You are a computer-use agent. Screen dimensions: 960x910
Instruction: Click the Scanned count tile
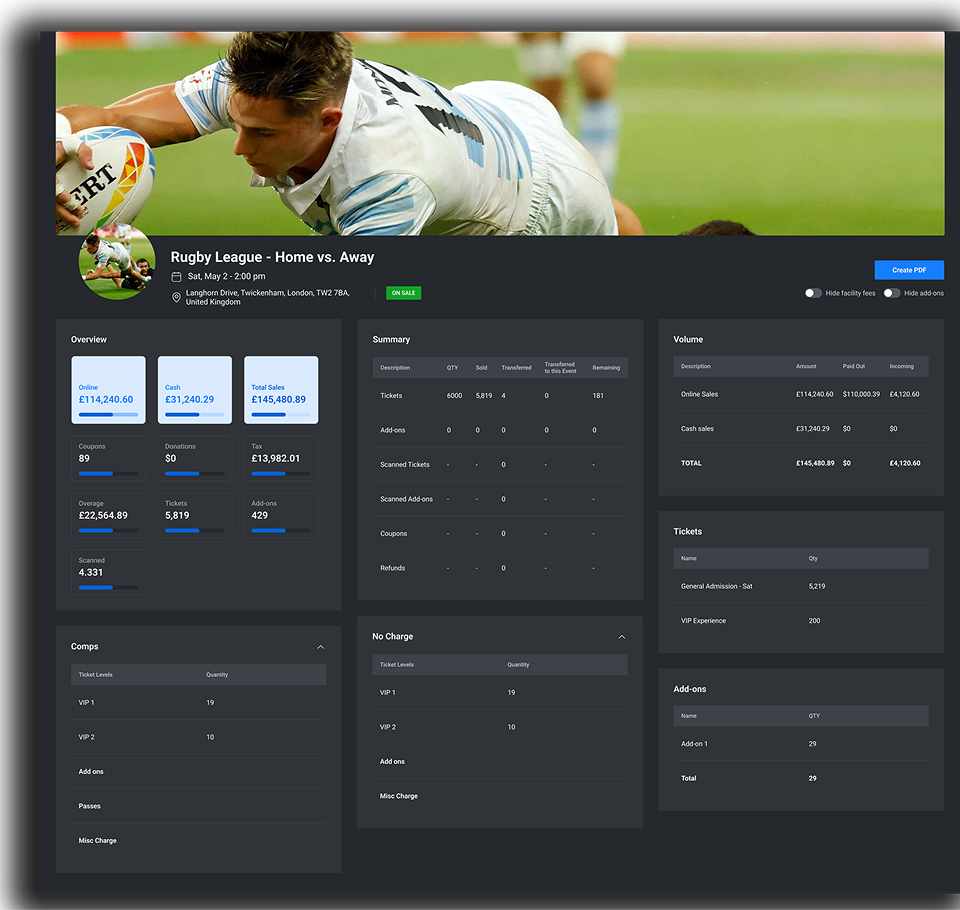[108, 572]
